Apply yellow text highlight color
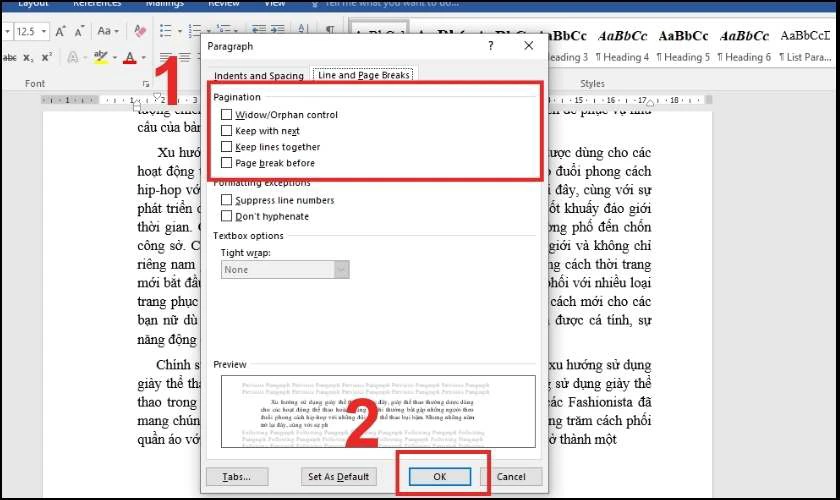The image size is (840, 500). coord(100,57)
